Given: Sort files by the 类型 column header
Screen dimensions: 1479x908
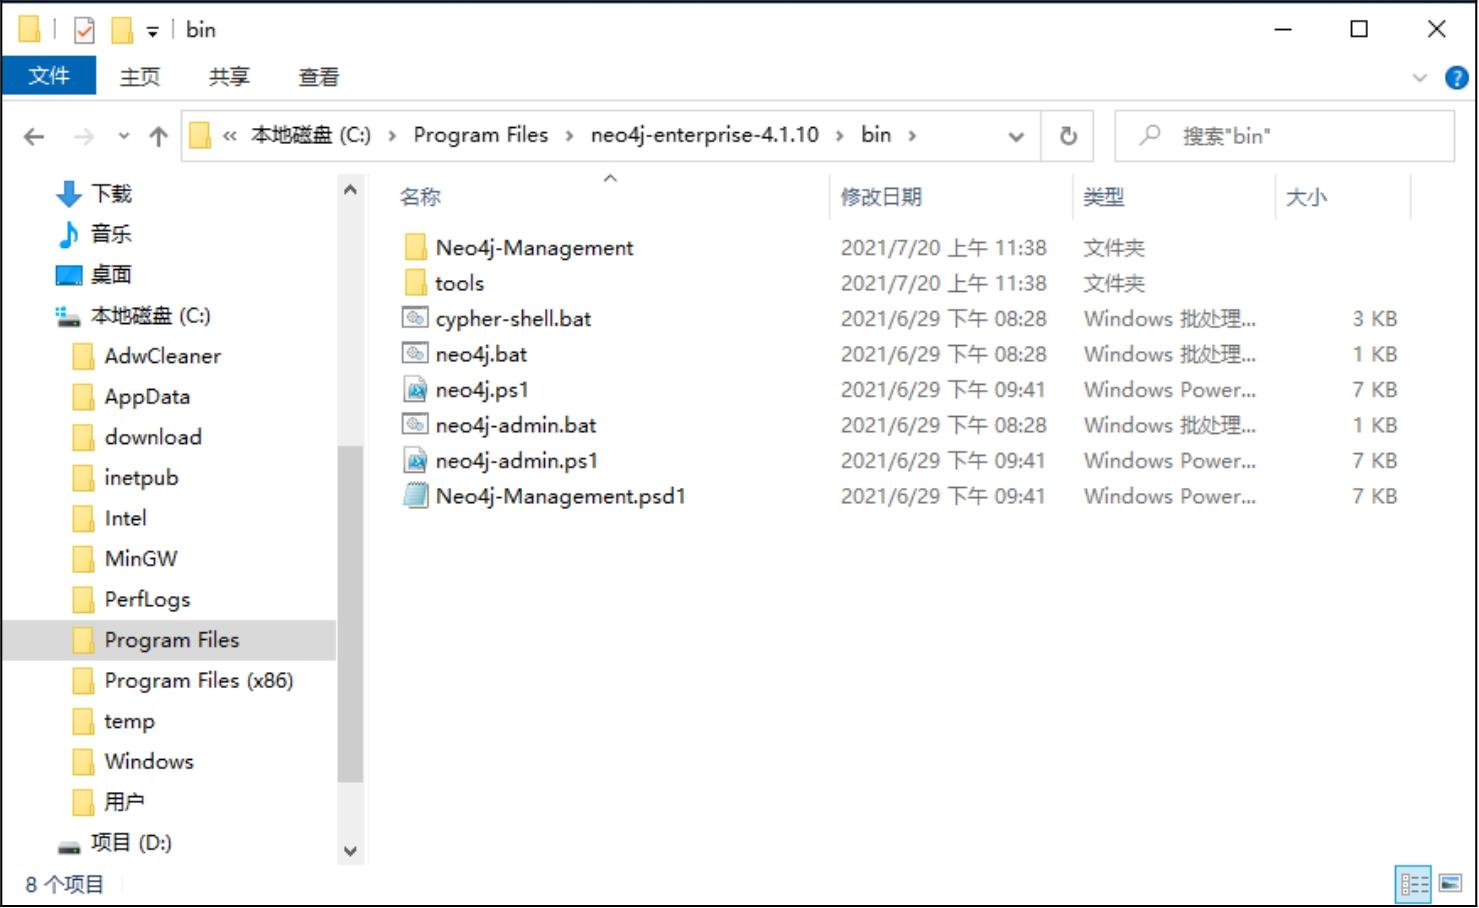Looking at the screenshot, I should point(1104,197).
